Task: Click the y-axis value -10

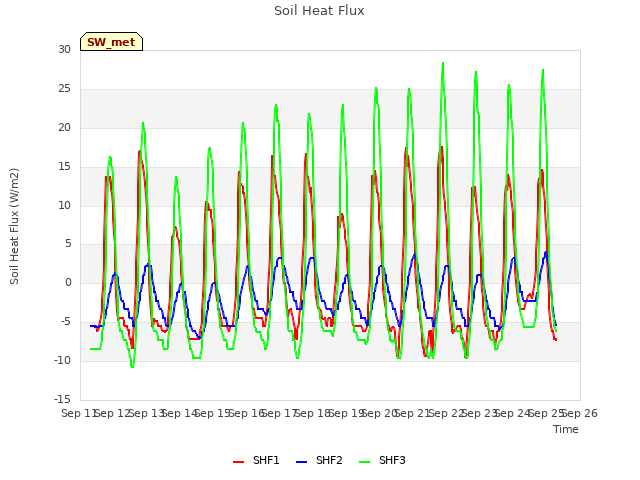Action: (x=62, y=360)
